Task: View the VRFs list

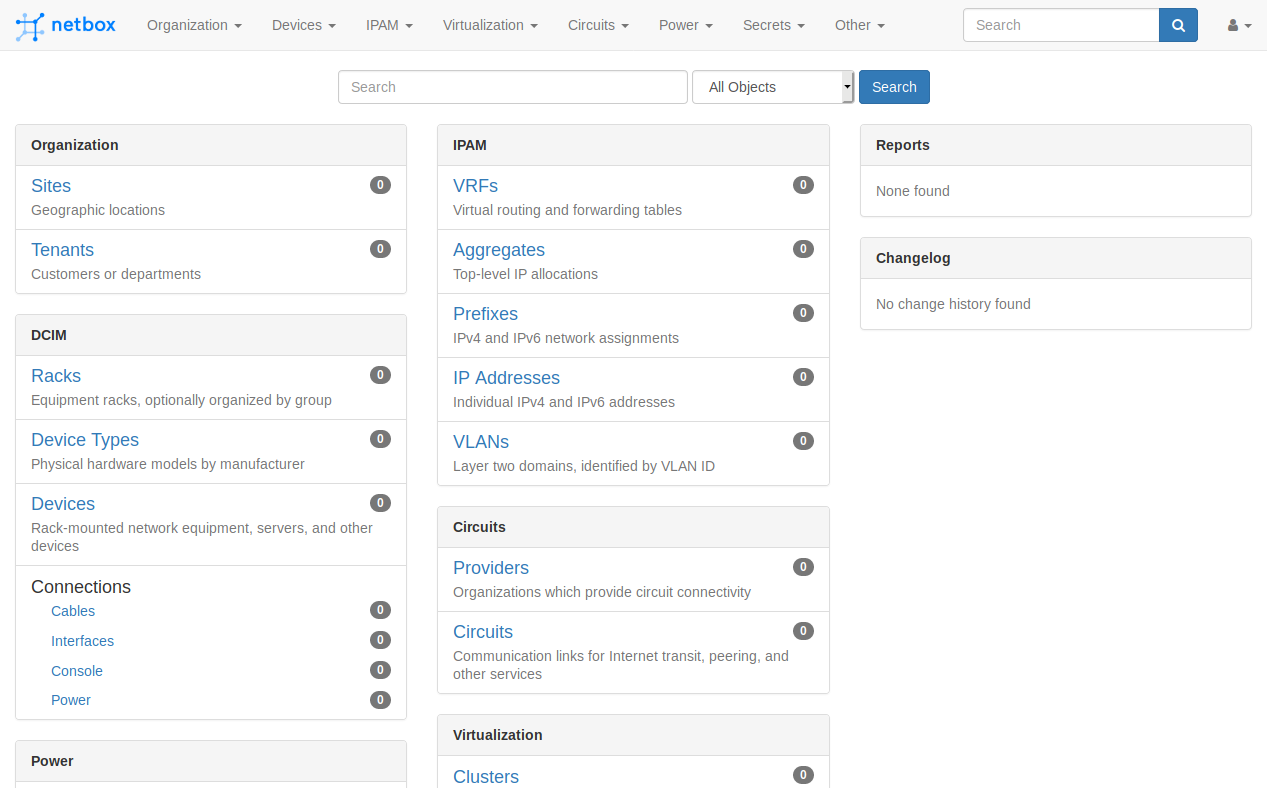Action: pos(475,186)
